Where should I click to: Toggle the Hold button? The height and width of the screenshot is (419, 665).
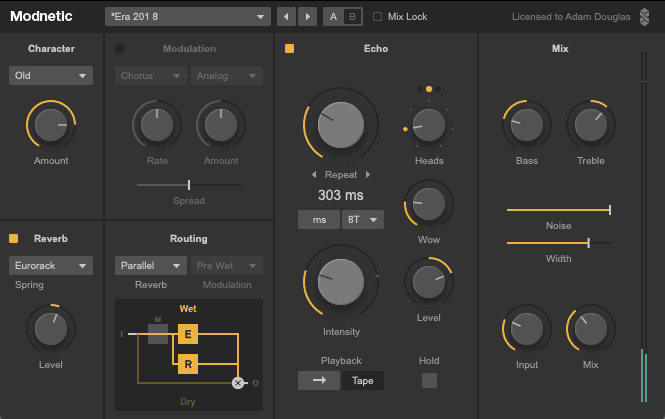(x=429, y=380)
